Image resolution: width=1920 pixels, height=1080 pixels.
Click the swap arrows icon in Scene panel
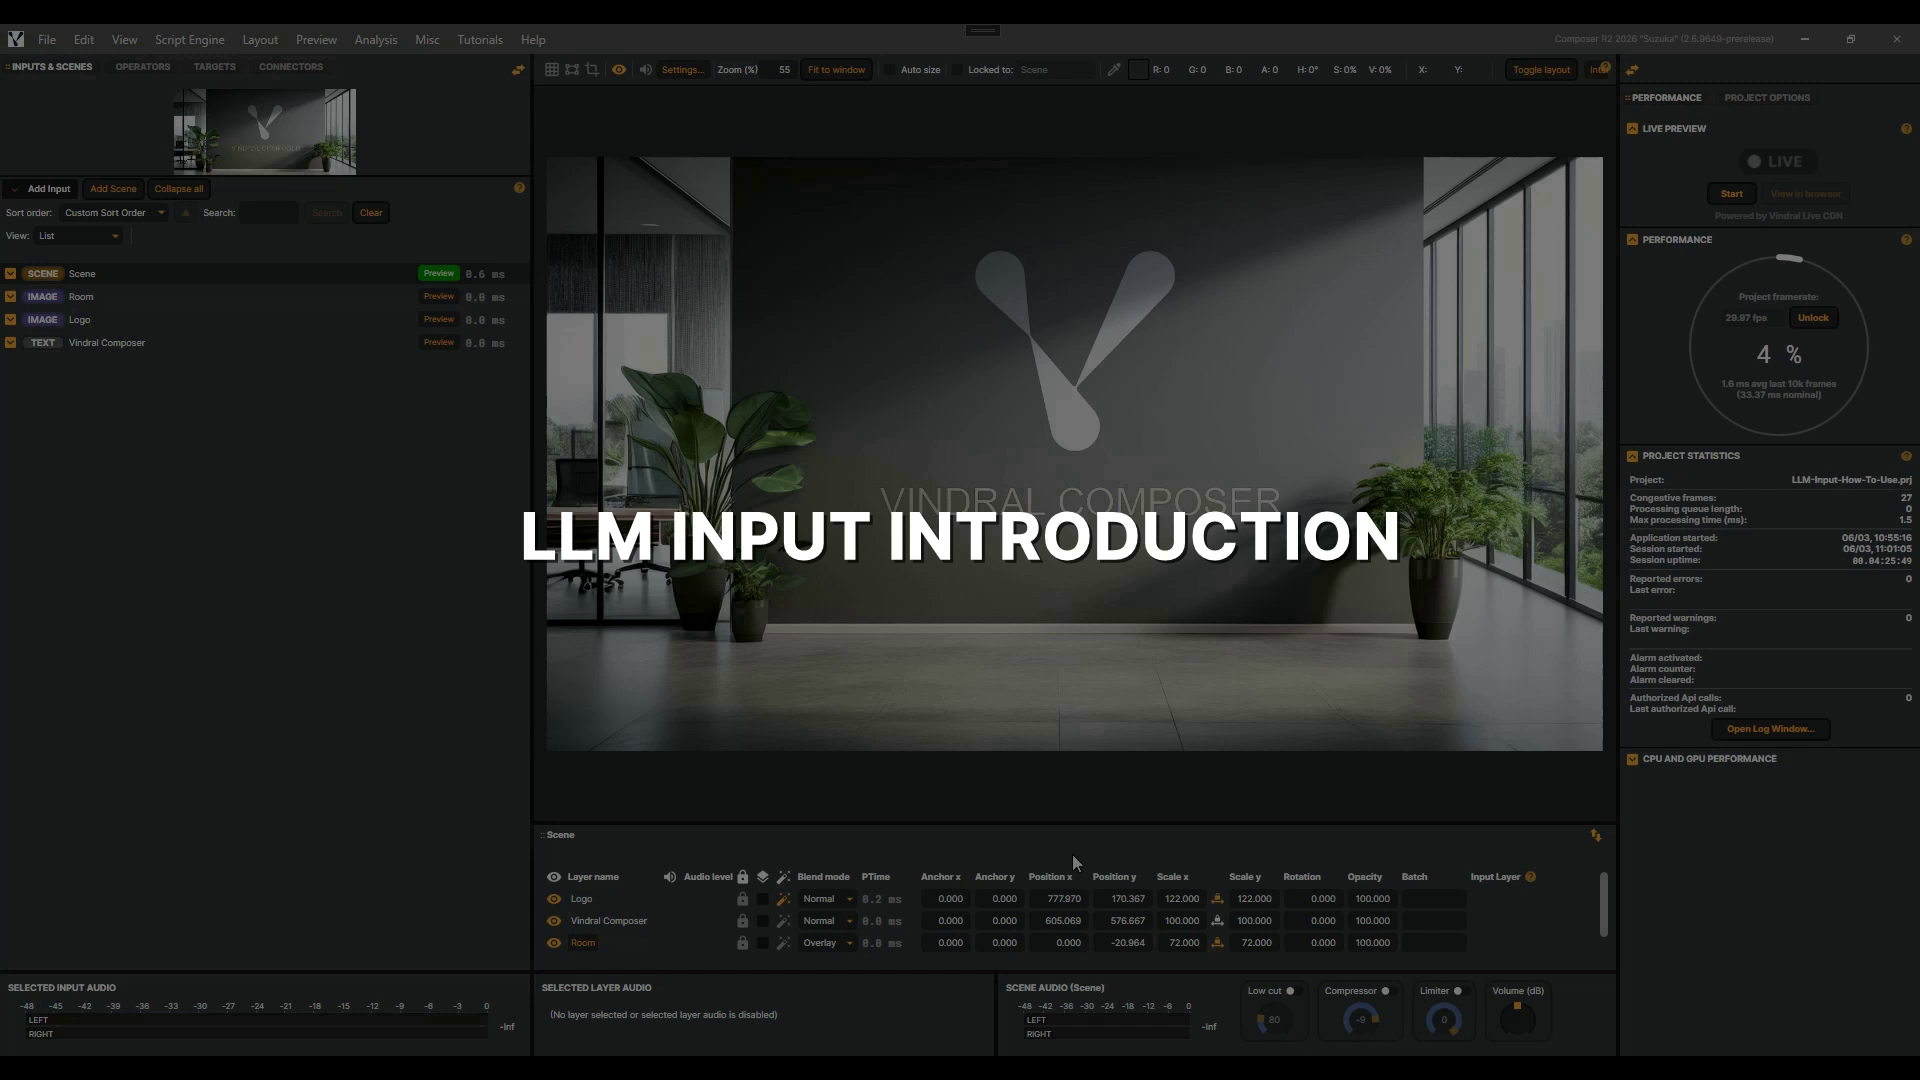point(1596,835)
